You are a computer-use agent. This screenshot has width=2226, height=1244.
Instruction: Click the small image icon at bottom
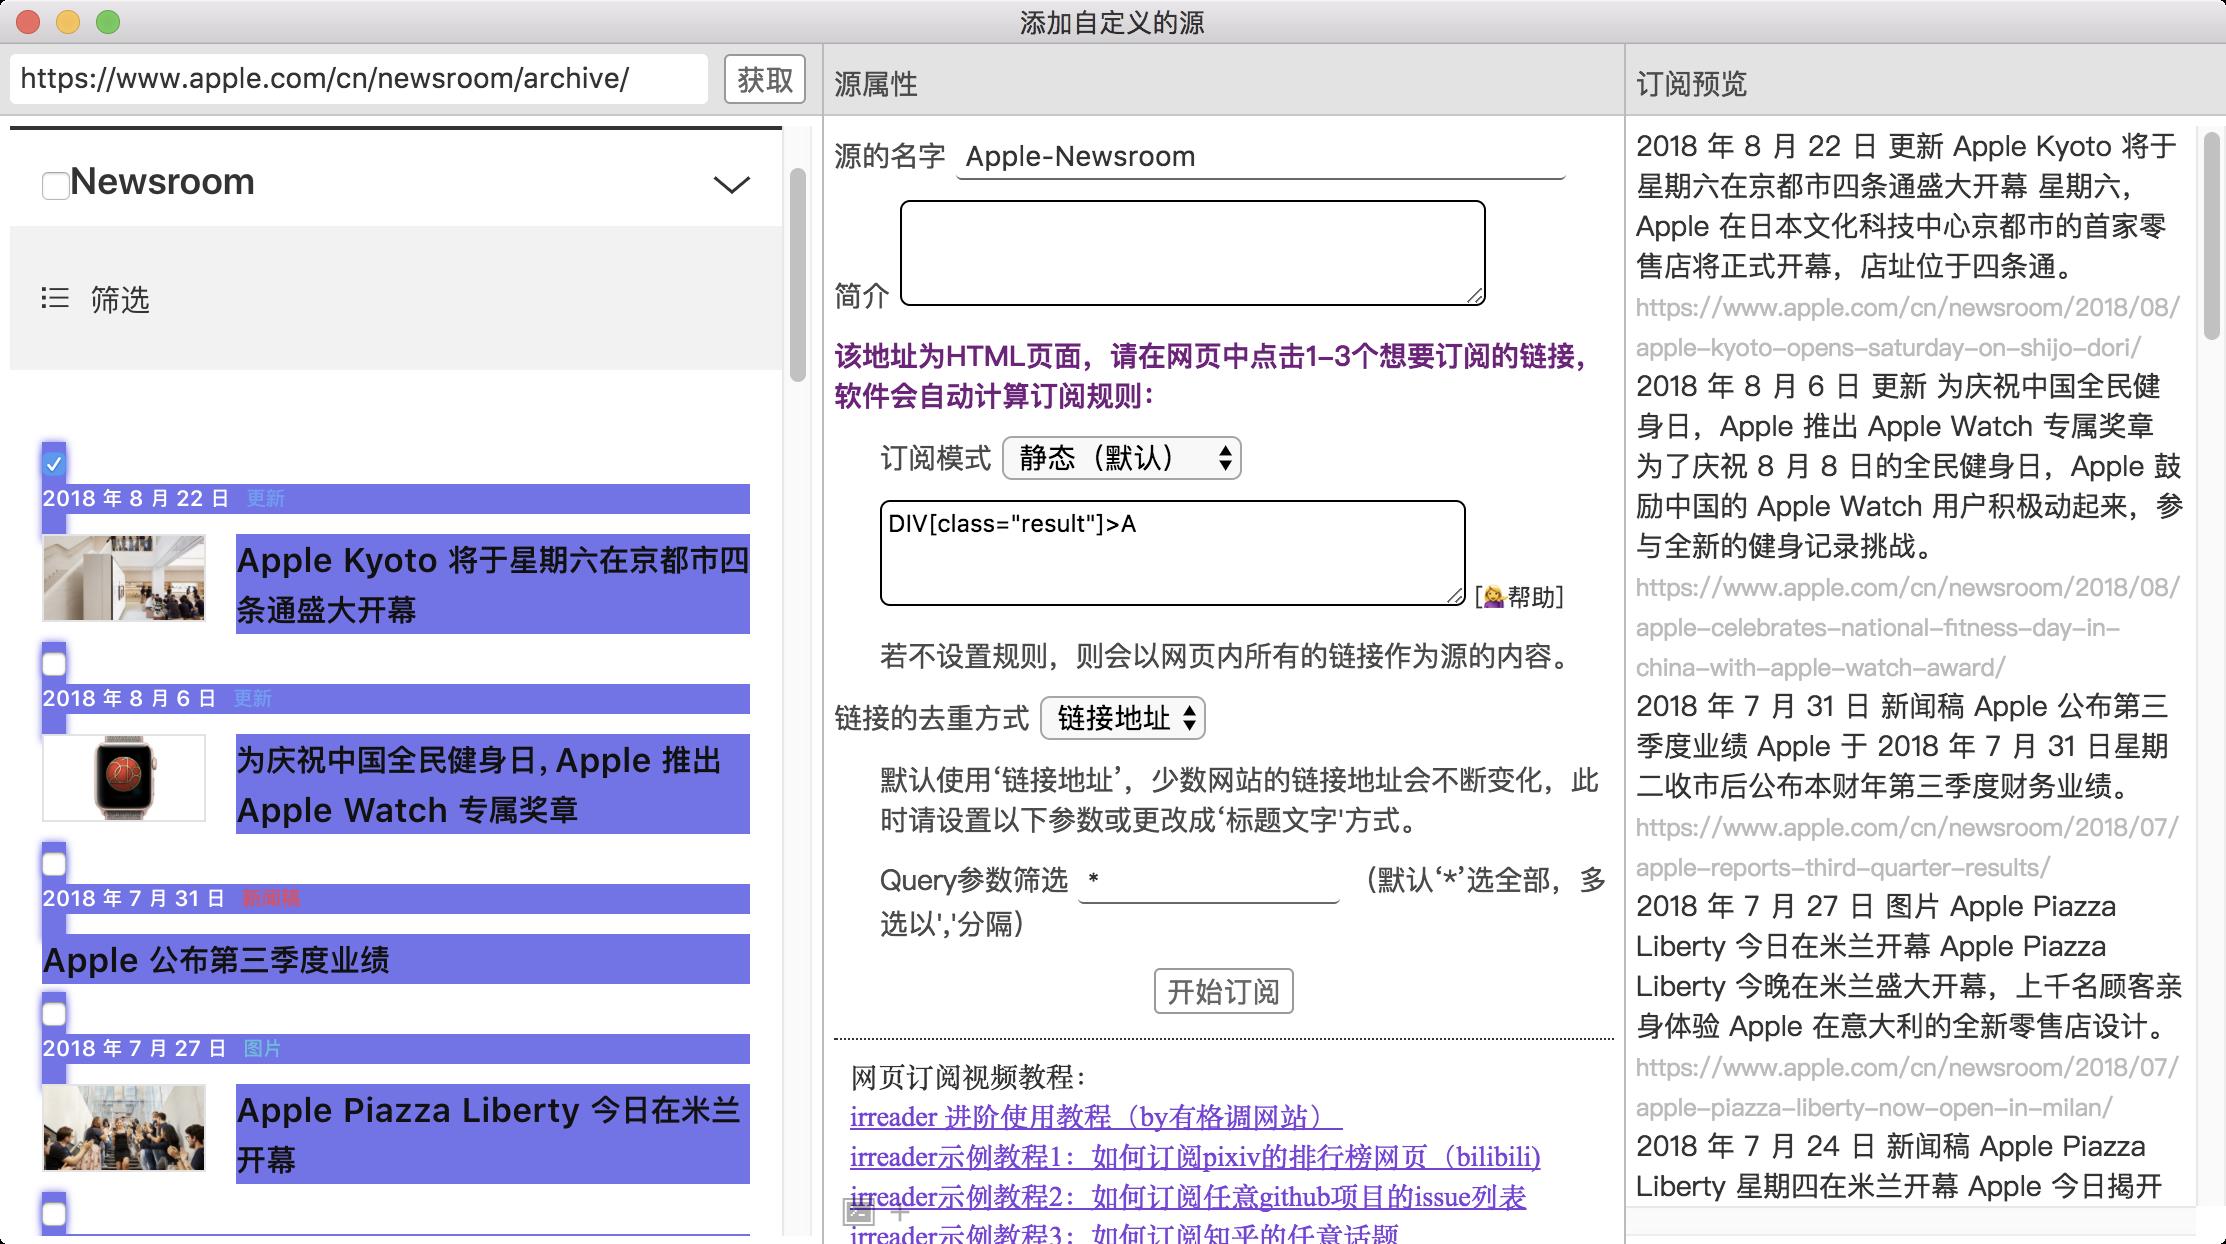click(x=858, y=1213)
